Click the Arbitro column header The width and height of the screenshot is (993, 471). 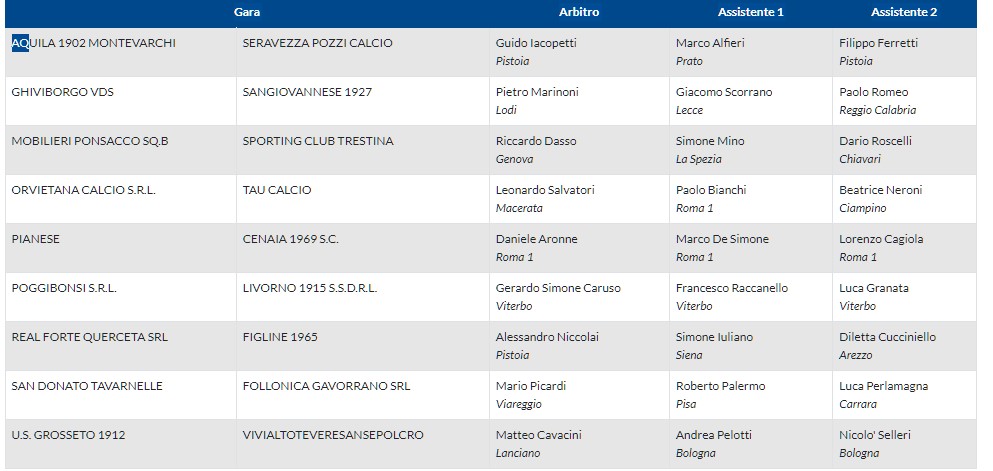(x=579, y=13)
